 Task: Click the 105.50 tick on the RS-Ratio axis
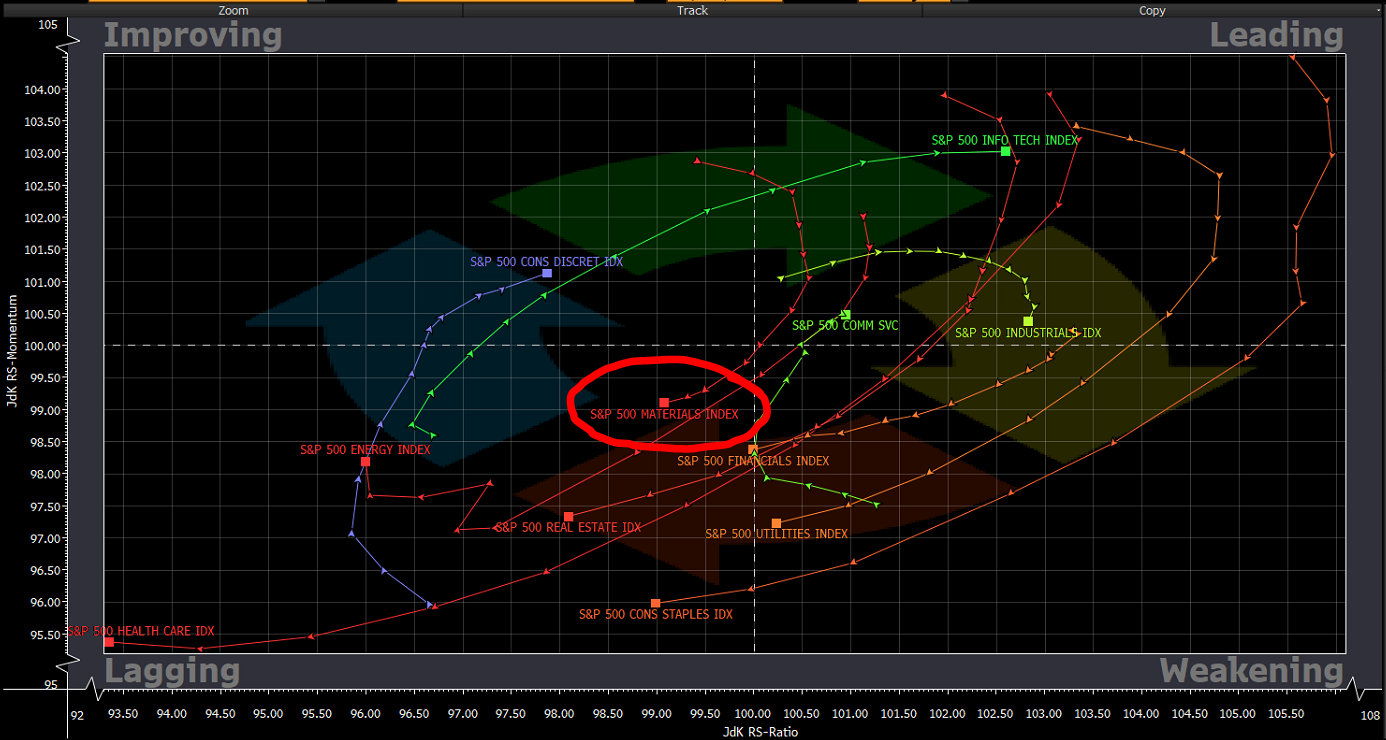1286,714
